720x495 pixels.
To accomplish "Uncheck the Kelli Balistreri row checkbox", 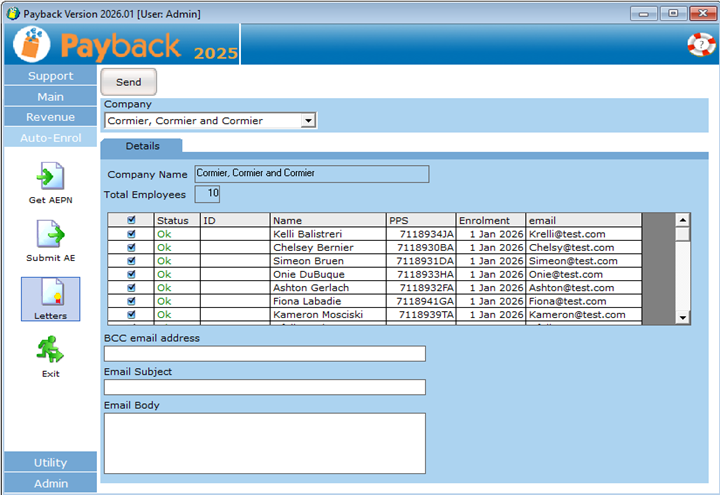I will [x=131, y=234].
